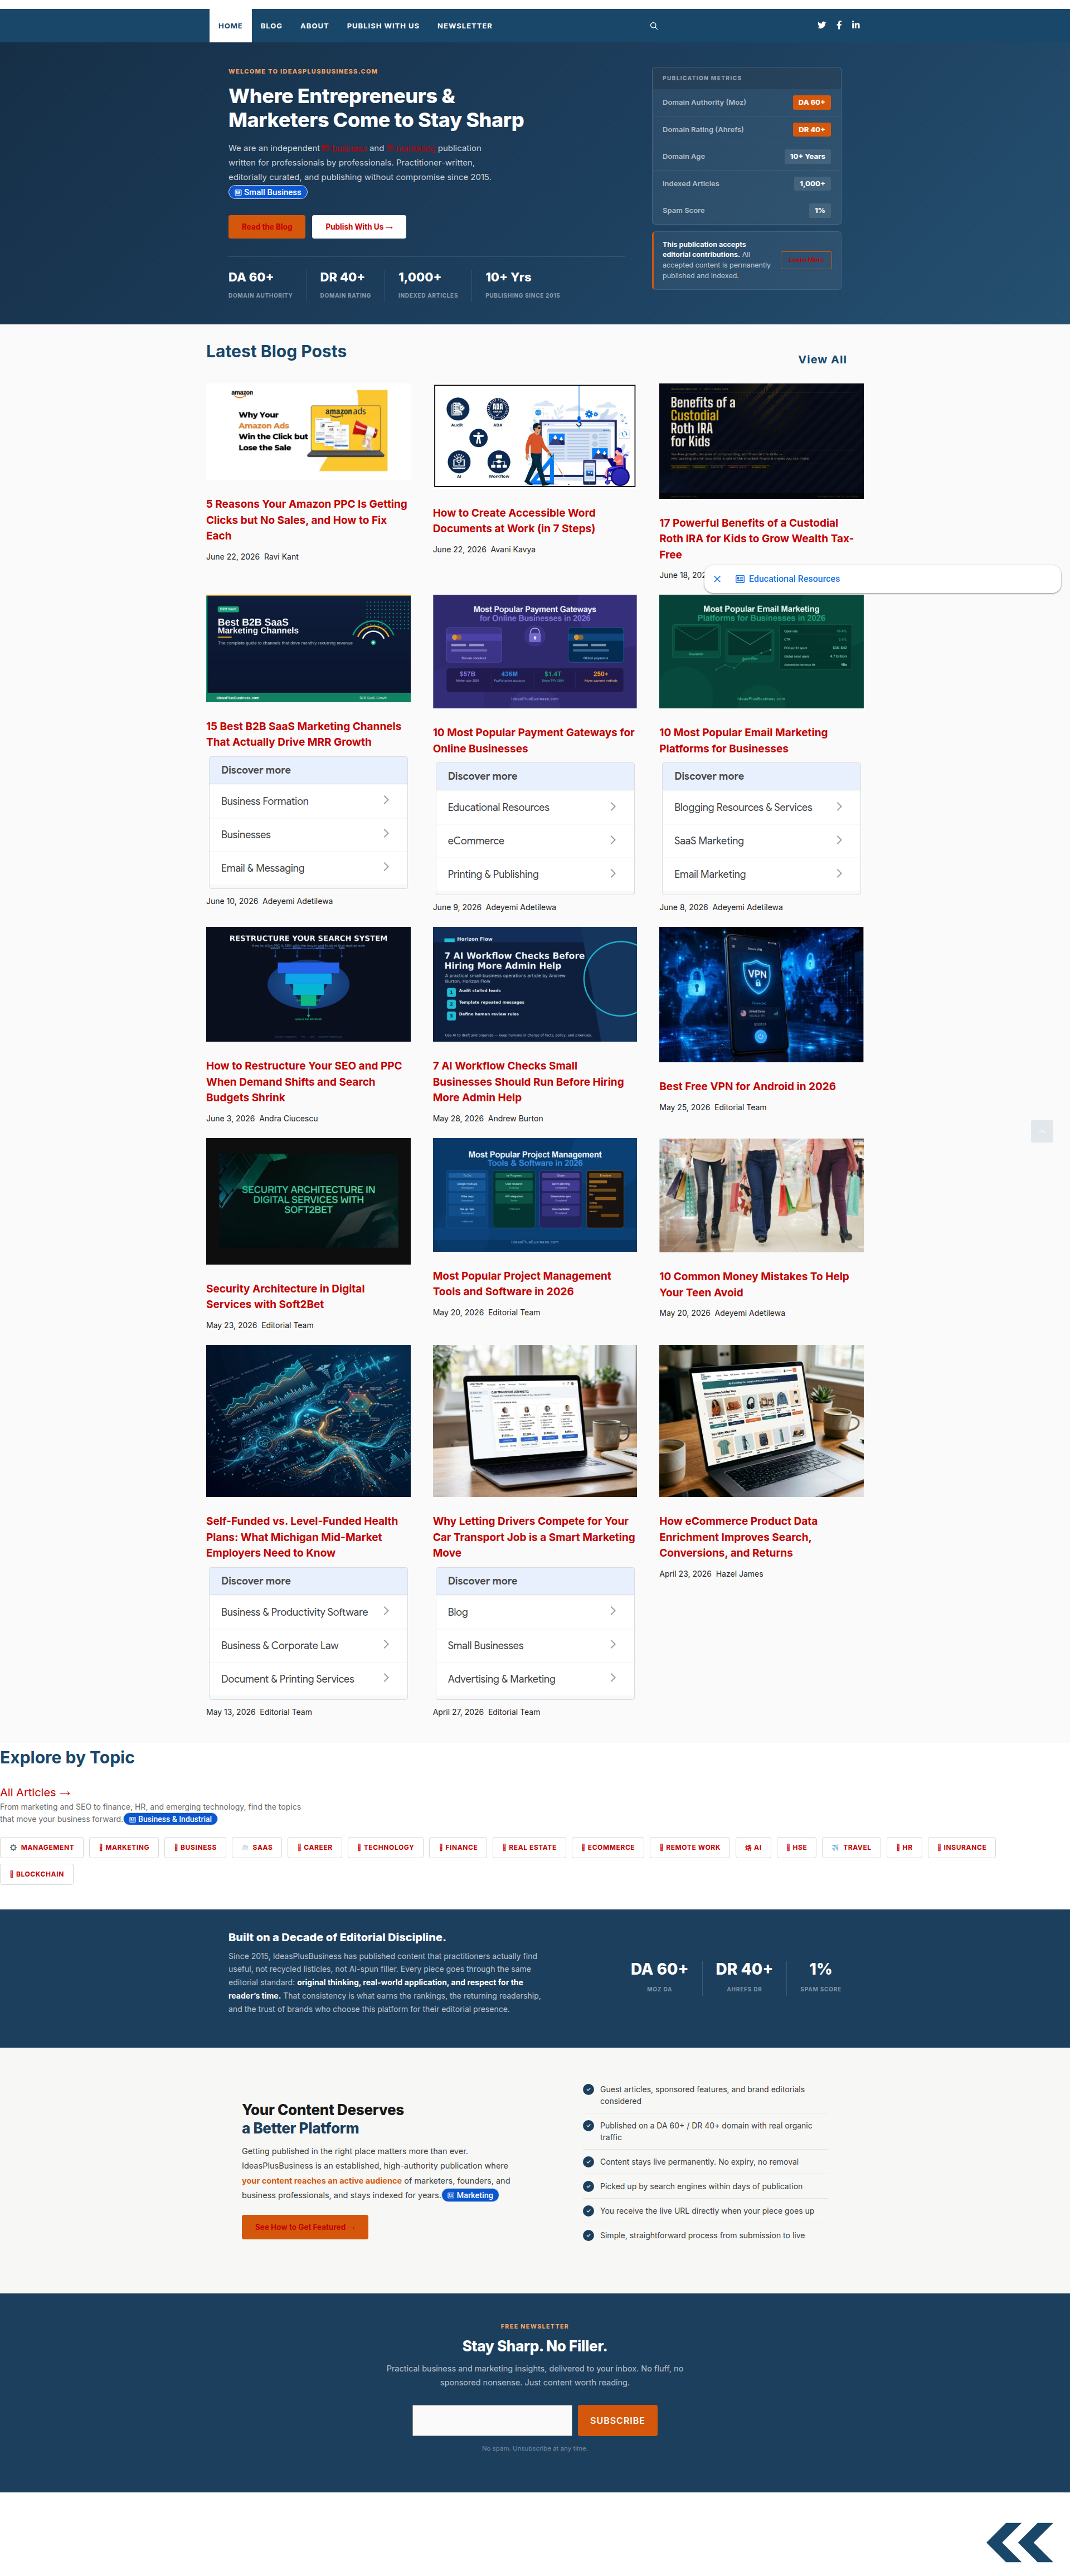Select the Insurance topic tag

(x=962, y=1847)
